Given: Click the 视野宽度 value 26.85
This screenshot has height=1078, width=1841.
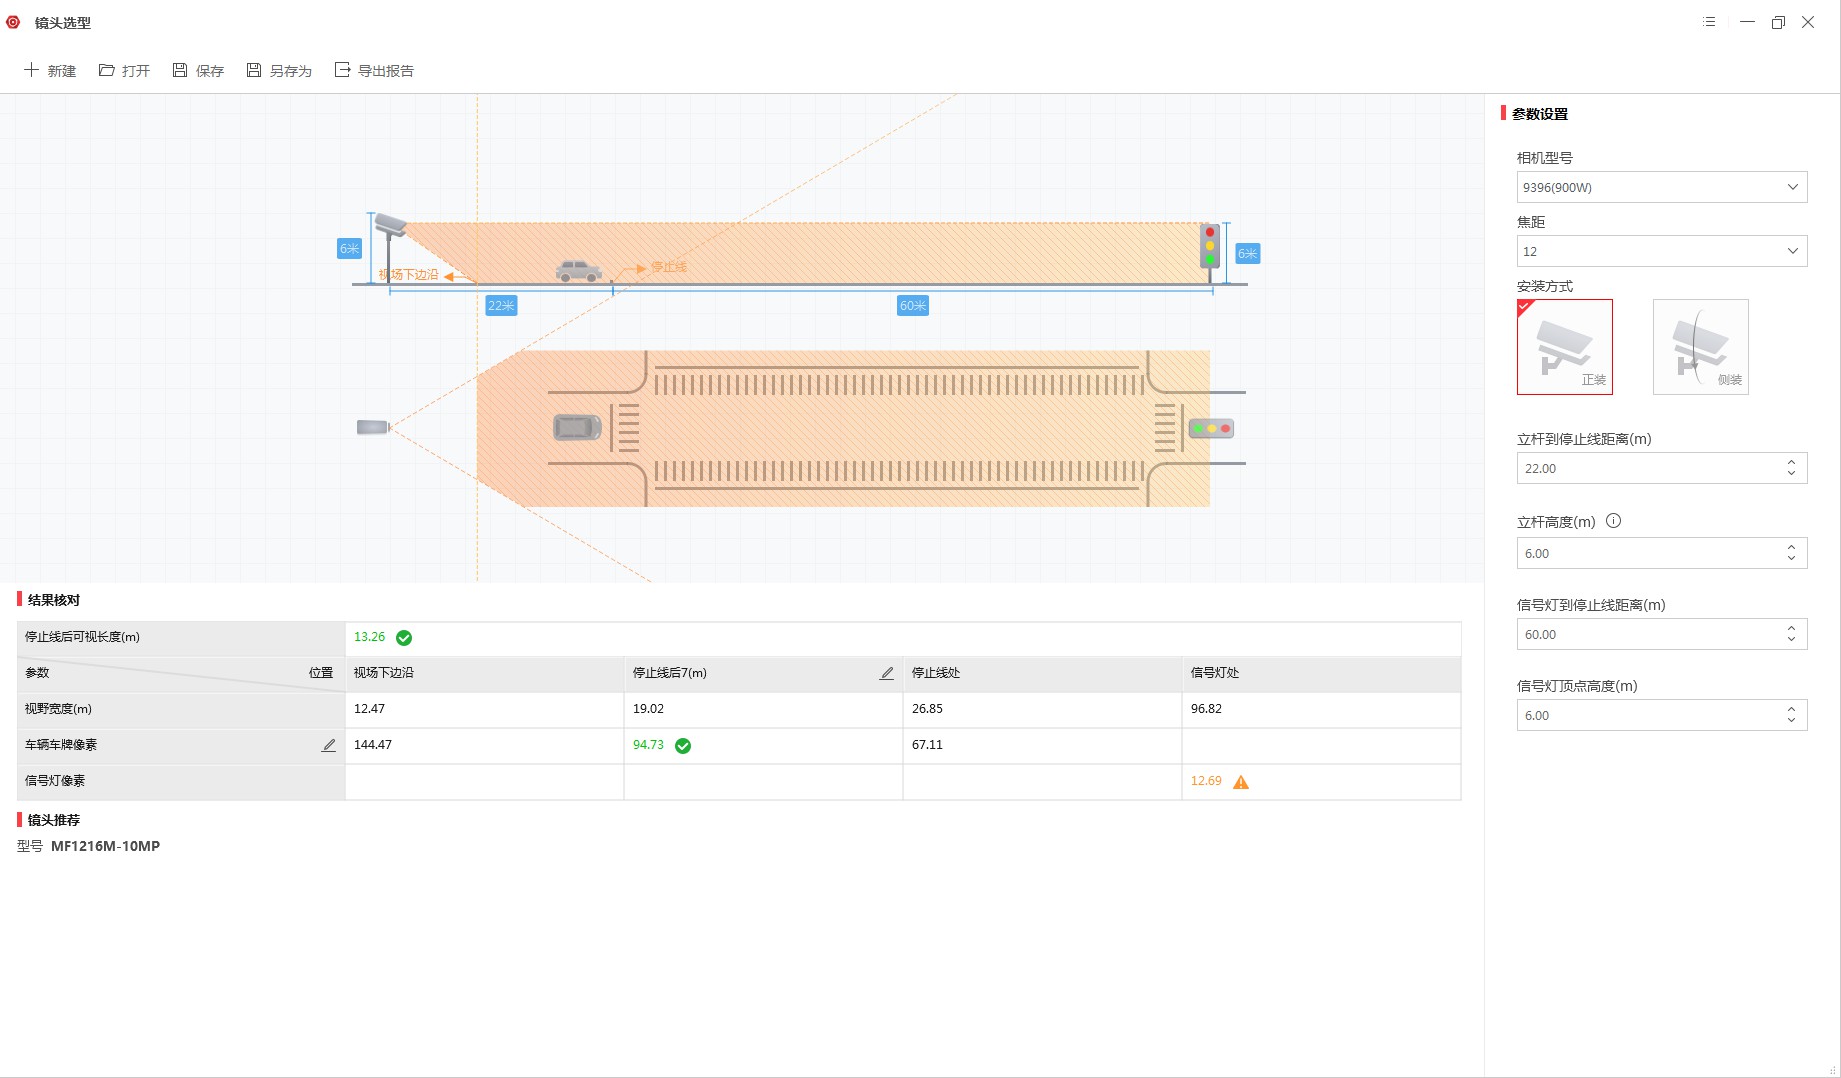Looking at the screenshot, I should tap(927, 708).
